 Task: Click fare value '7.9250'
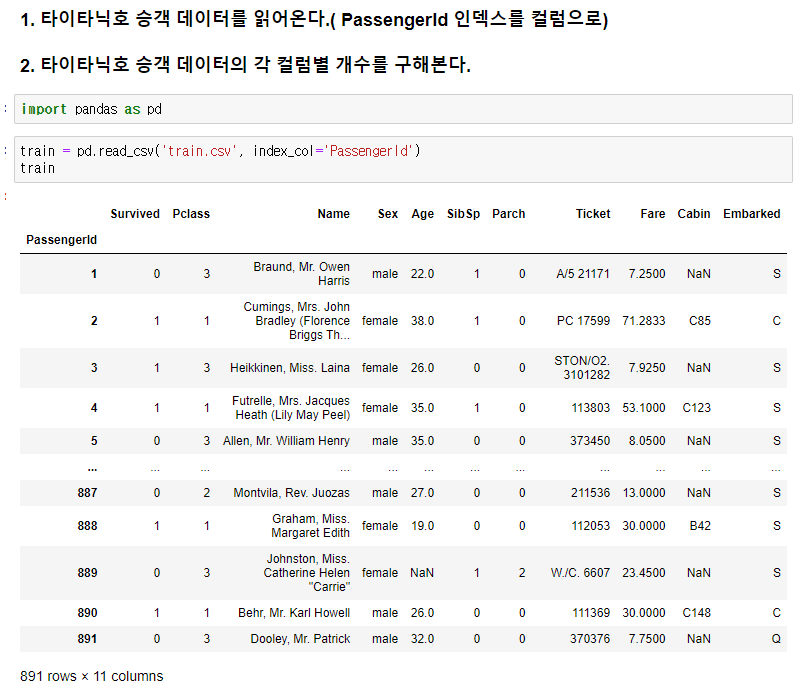(x=647, y=368)
